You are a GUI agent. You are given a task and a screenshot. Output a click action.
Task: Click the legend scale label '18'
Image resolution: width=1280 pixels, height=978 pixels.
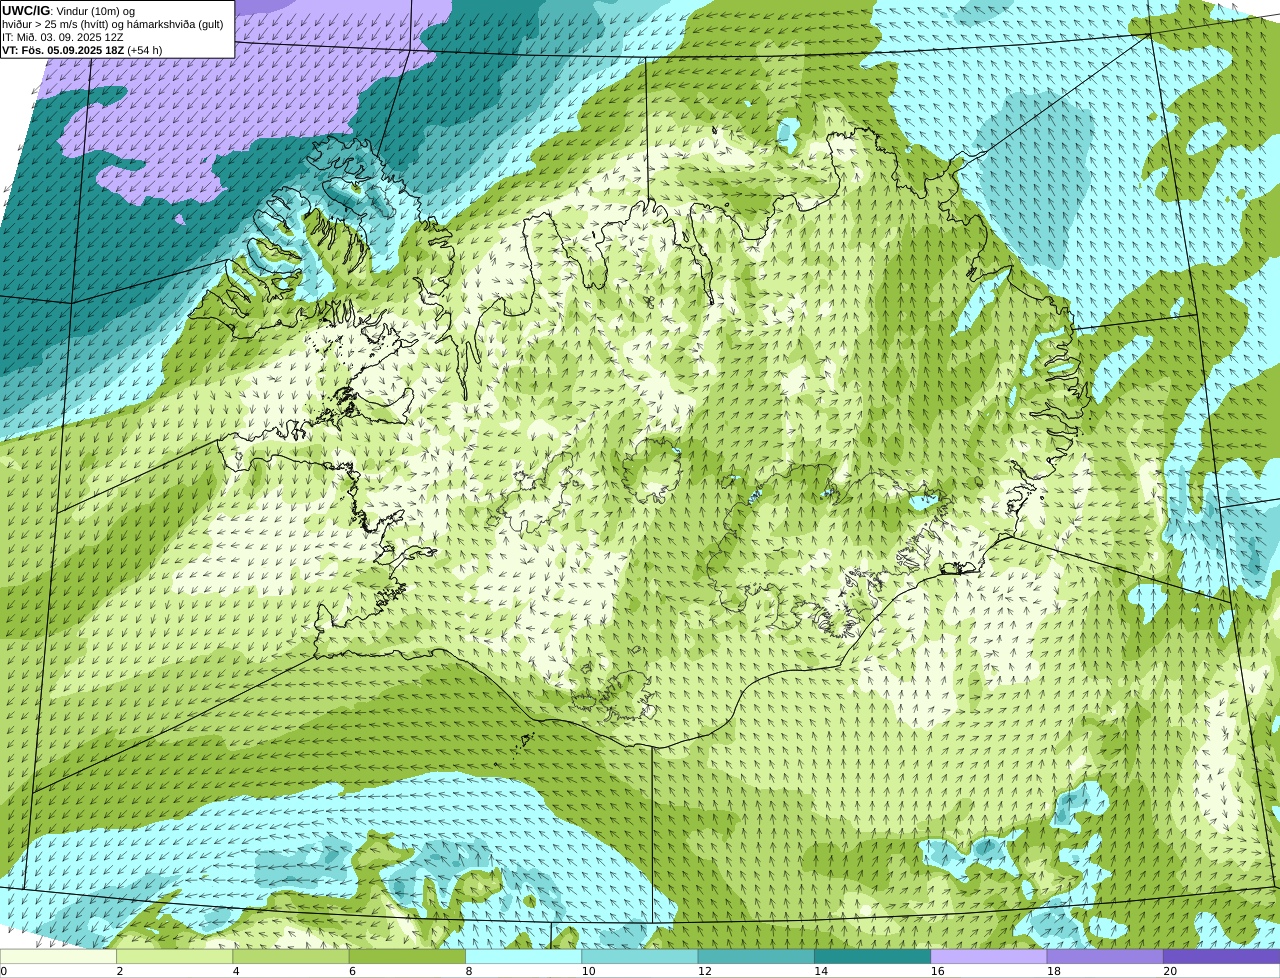(1054, 971)
